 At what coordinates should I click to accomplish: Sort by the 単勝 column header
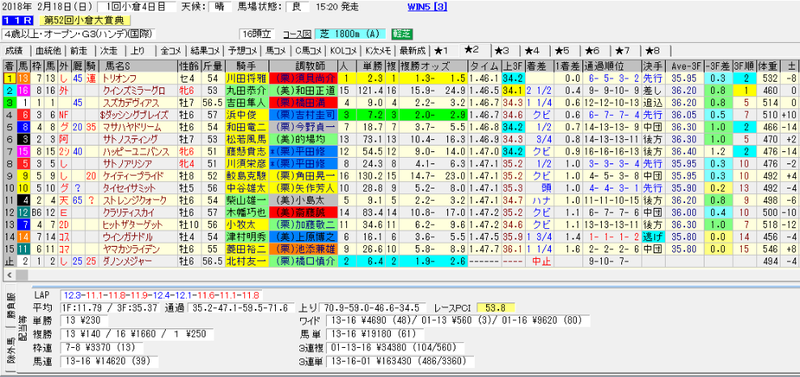370,66
